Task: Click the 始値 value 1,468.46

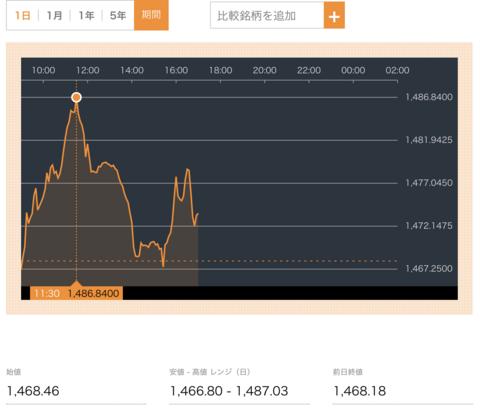Action: pos(33,391)
